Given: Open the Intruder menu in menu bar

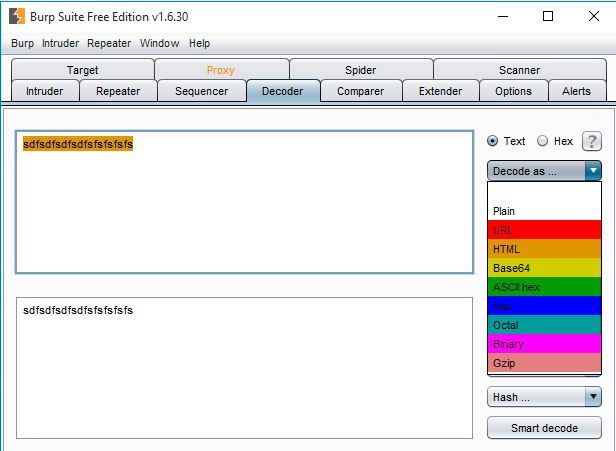Looking at the screenshot, I should tap(60, 43).
